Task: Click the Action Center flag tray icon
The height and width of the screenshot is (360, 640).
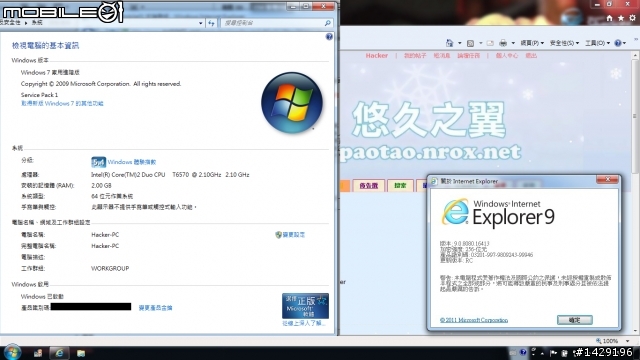Action: point(553,353)
